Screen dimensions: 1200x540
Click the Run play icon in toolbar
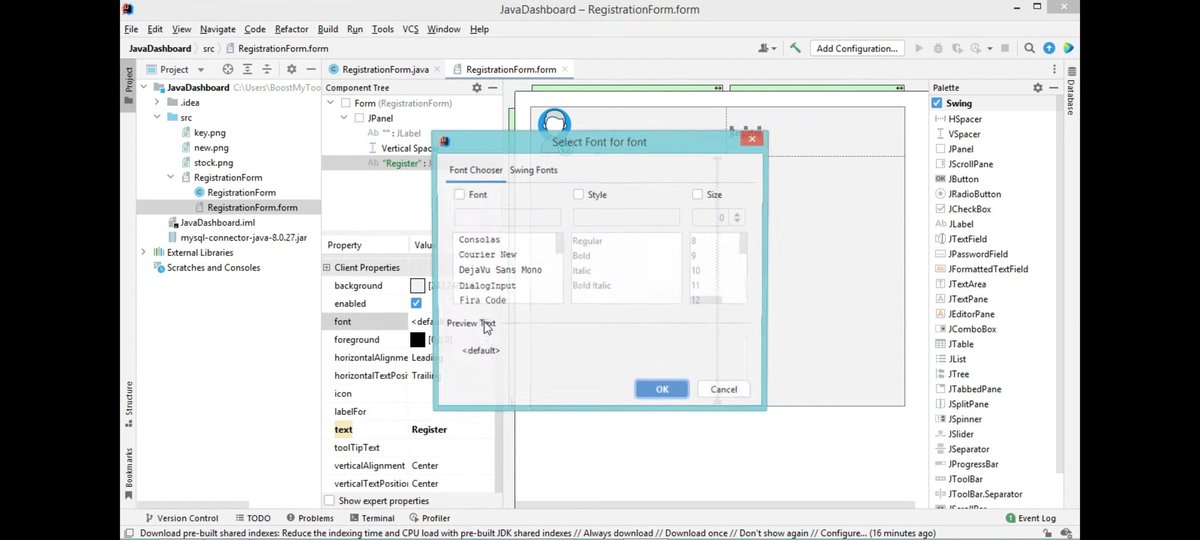click(x=919, y=48)
